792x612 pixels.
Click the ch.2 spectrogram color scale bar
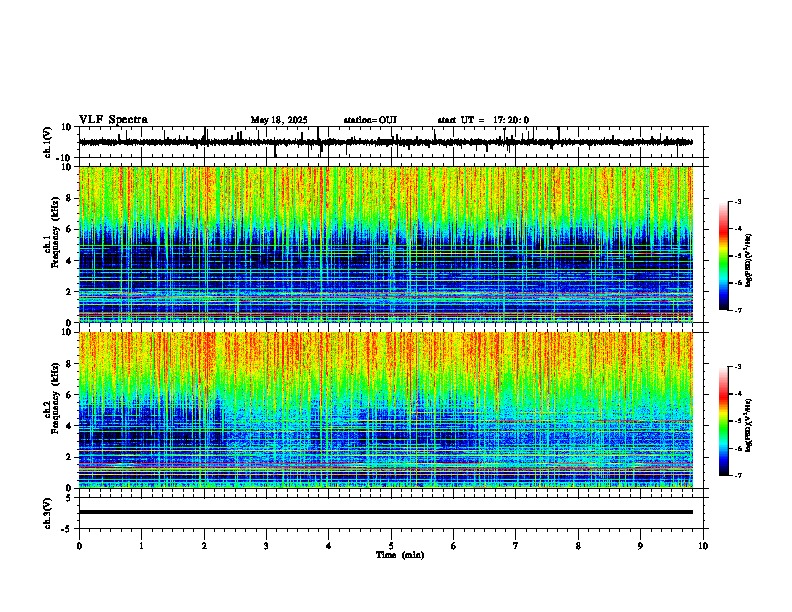pos(724,421)
